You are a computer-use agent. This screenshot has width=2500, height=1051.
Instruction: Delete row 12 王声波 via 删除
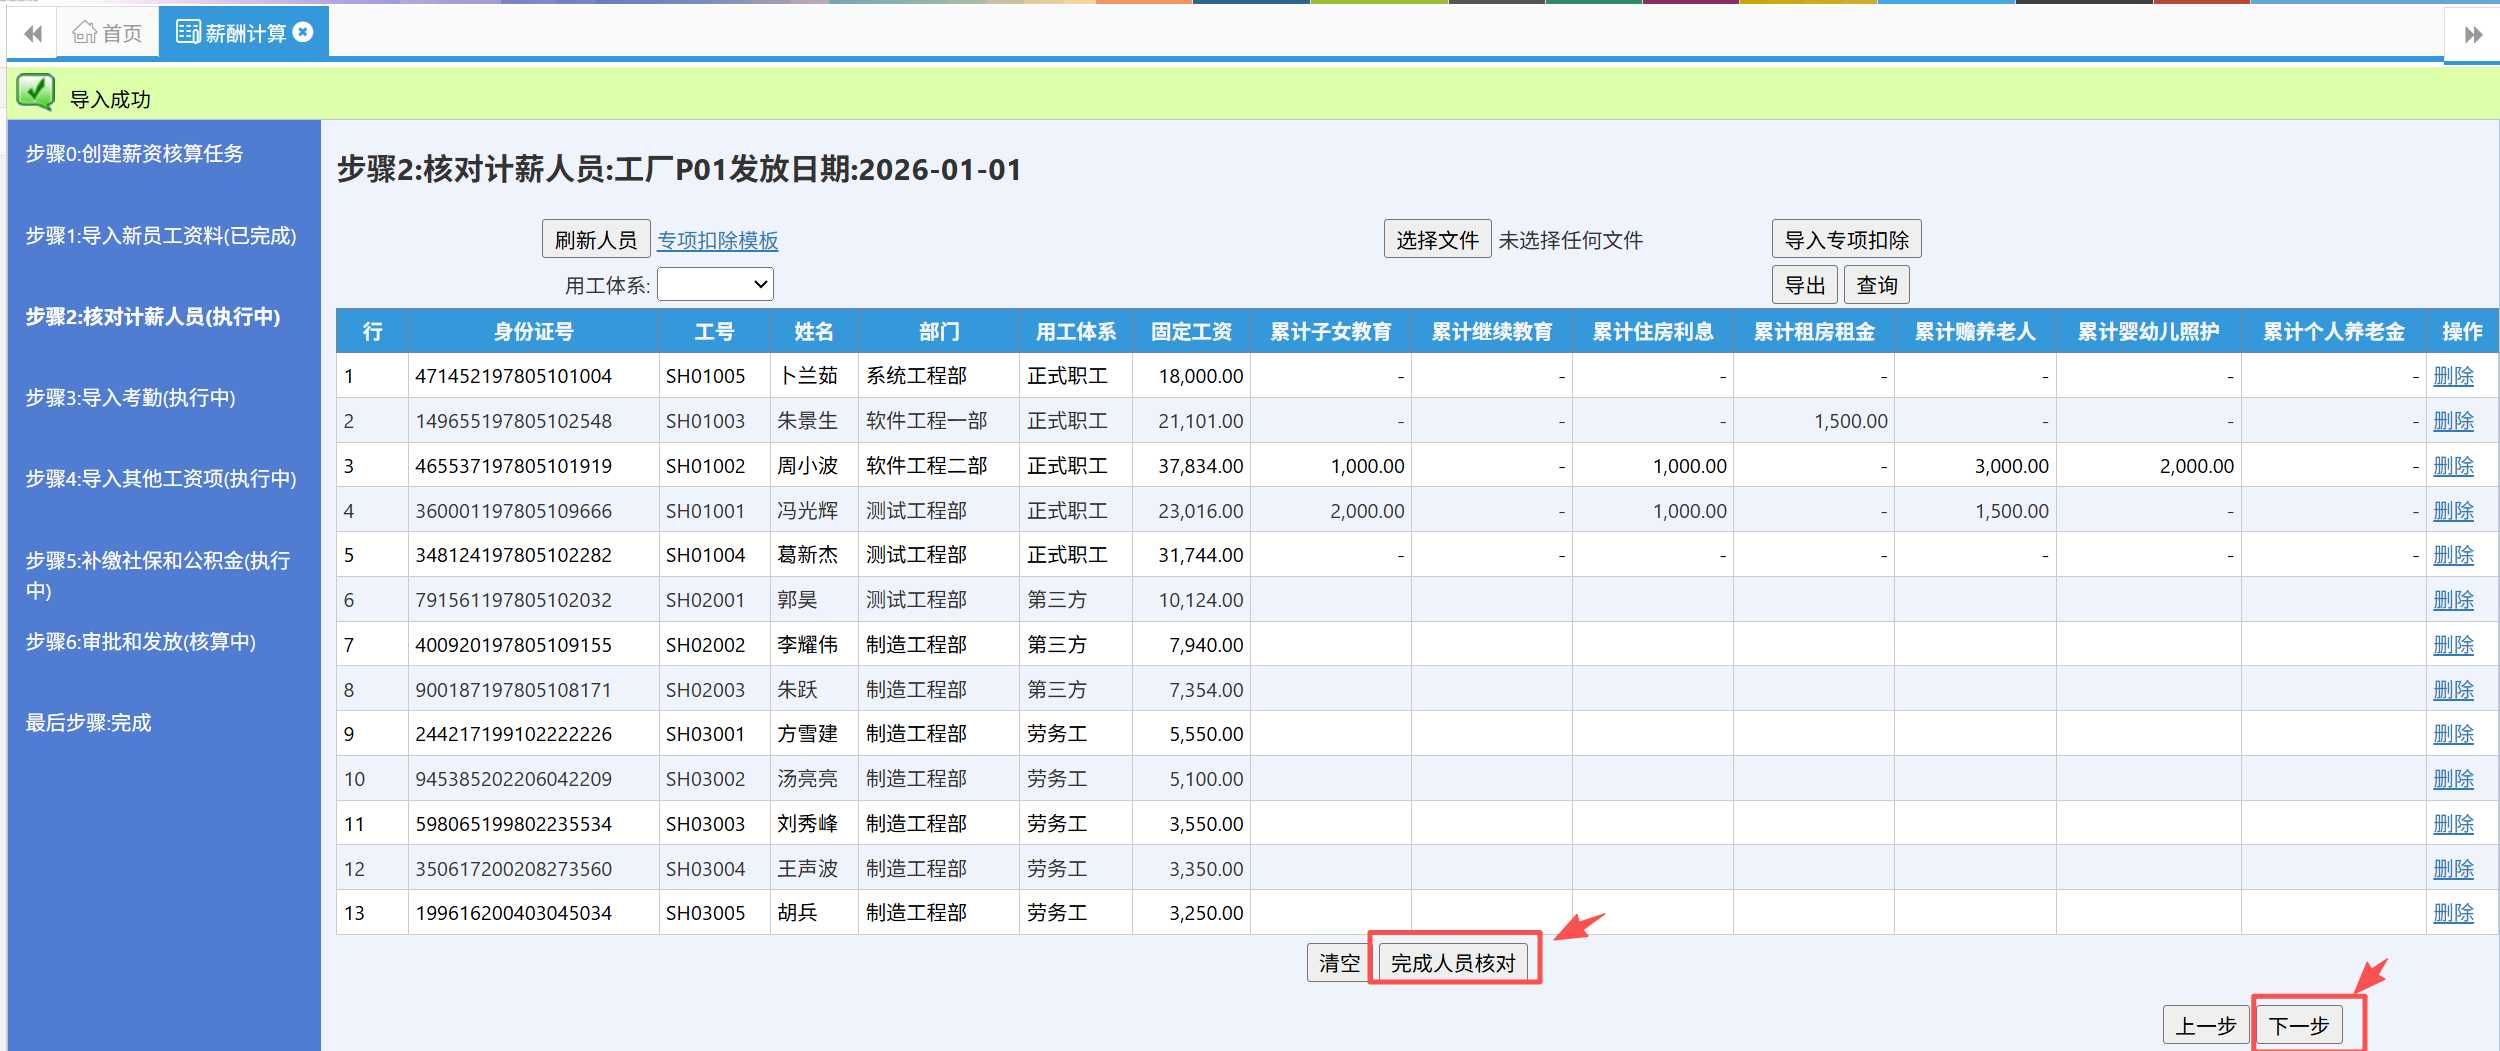click(2453, 869)
